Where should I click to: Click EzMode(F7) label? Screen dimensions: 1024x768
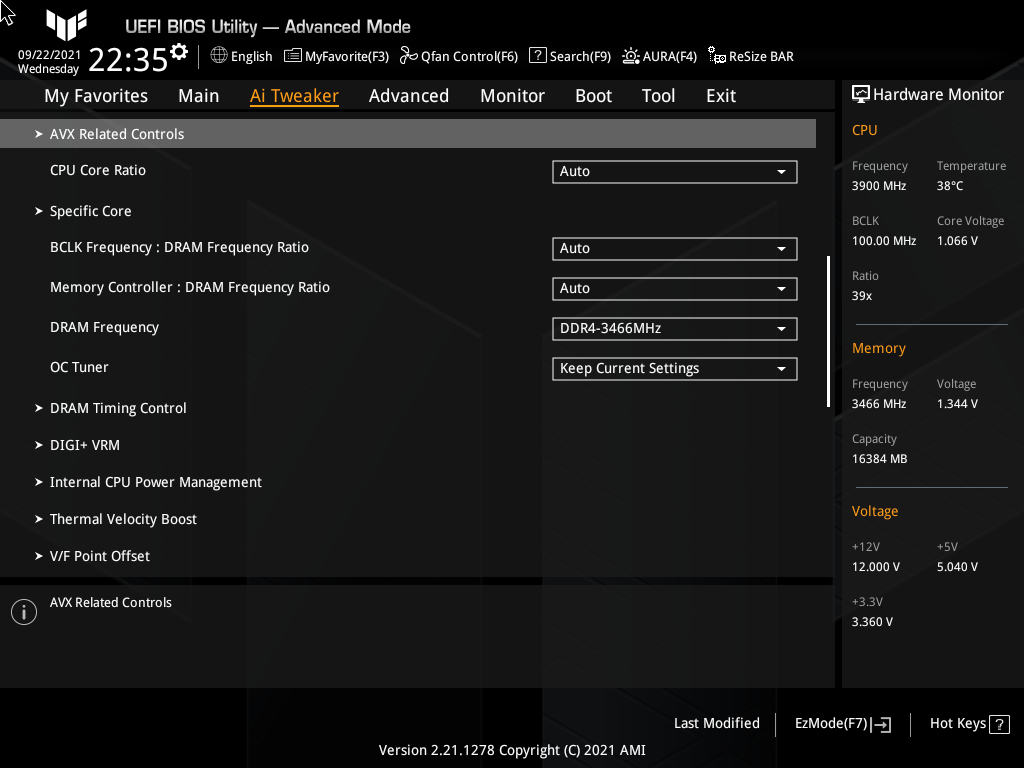831,723
